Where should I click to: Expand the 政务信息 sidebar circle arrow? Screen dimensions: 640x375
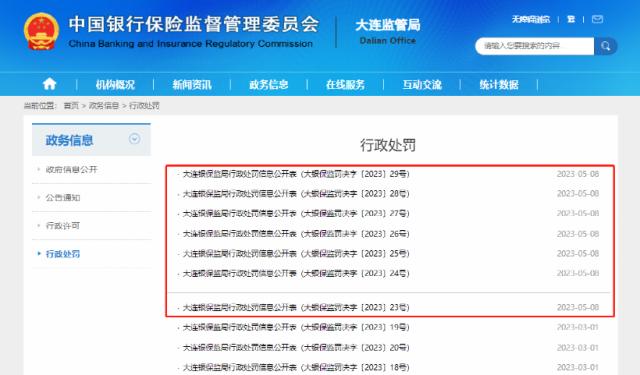(x=135, y=139)
